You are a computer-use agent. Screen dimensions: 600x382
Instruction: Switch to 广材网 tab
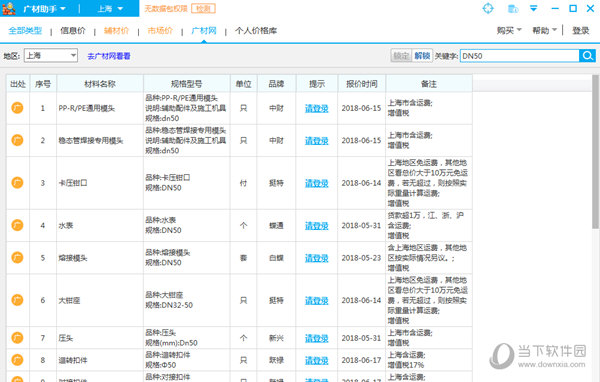pyautogui.click(x=204, y=31)
